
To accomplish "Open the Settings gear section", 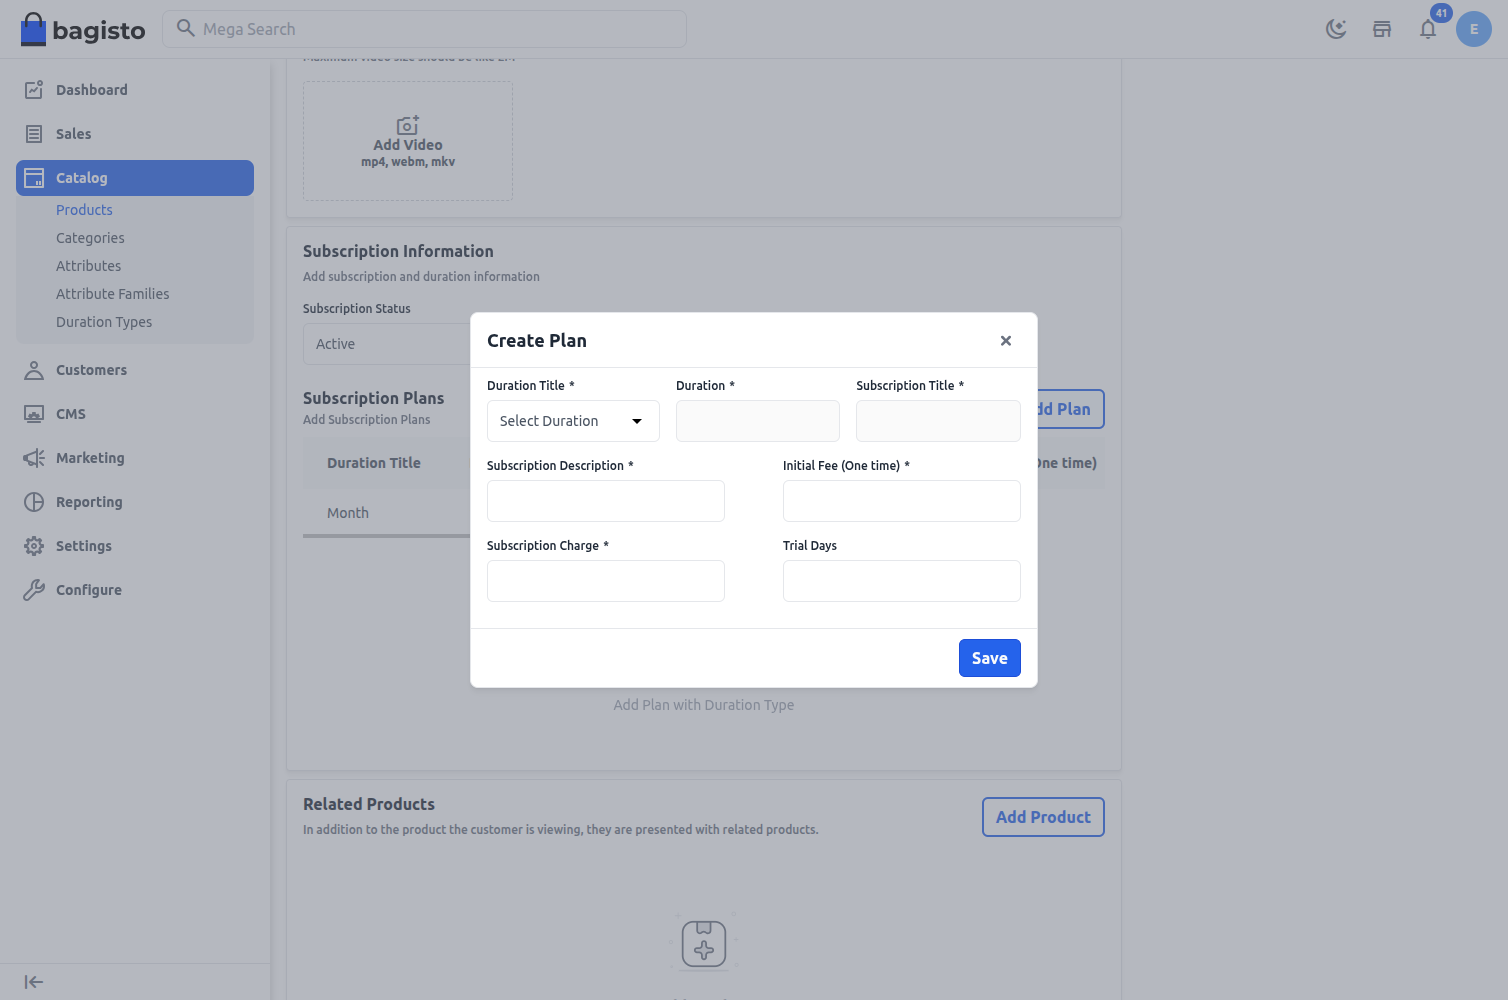I will tap(34, 545).
